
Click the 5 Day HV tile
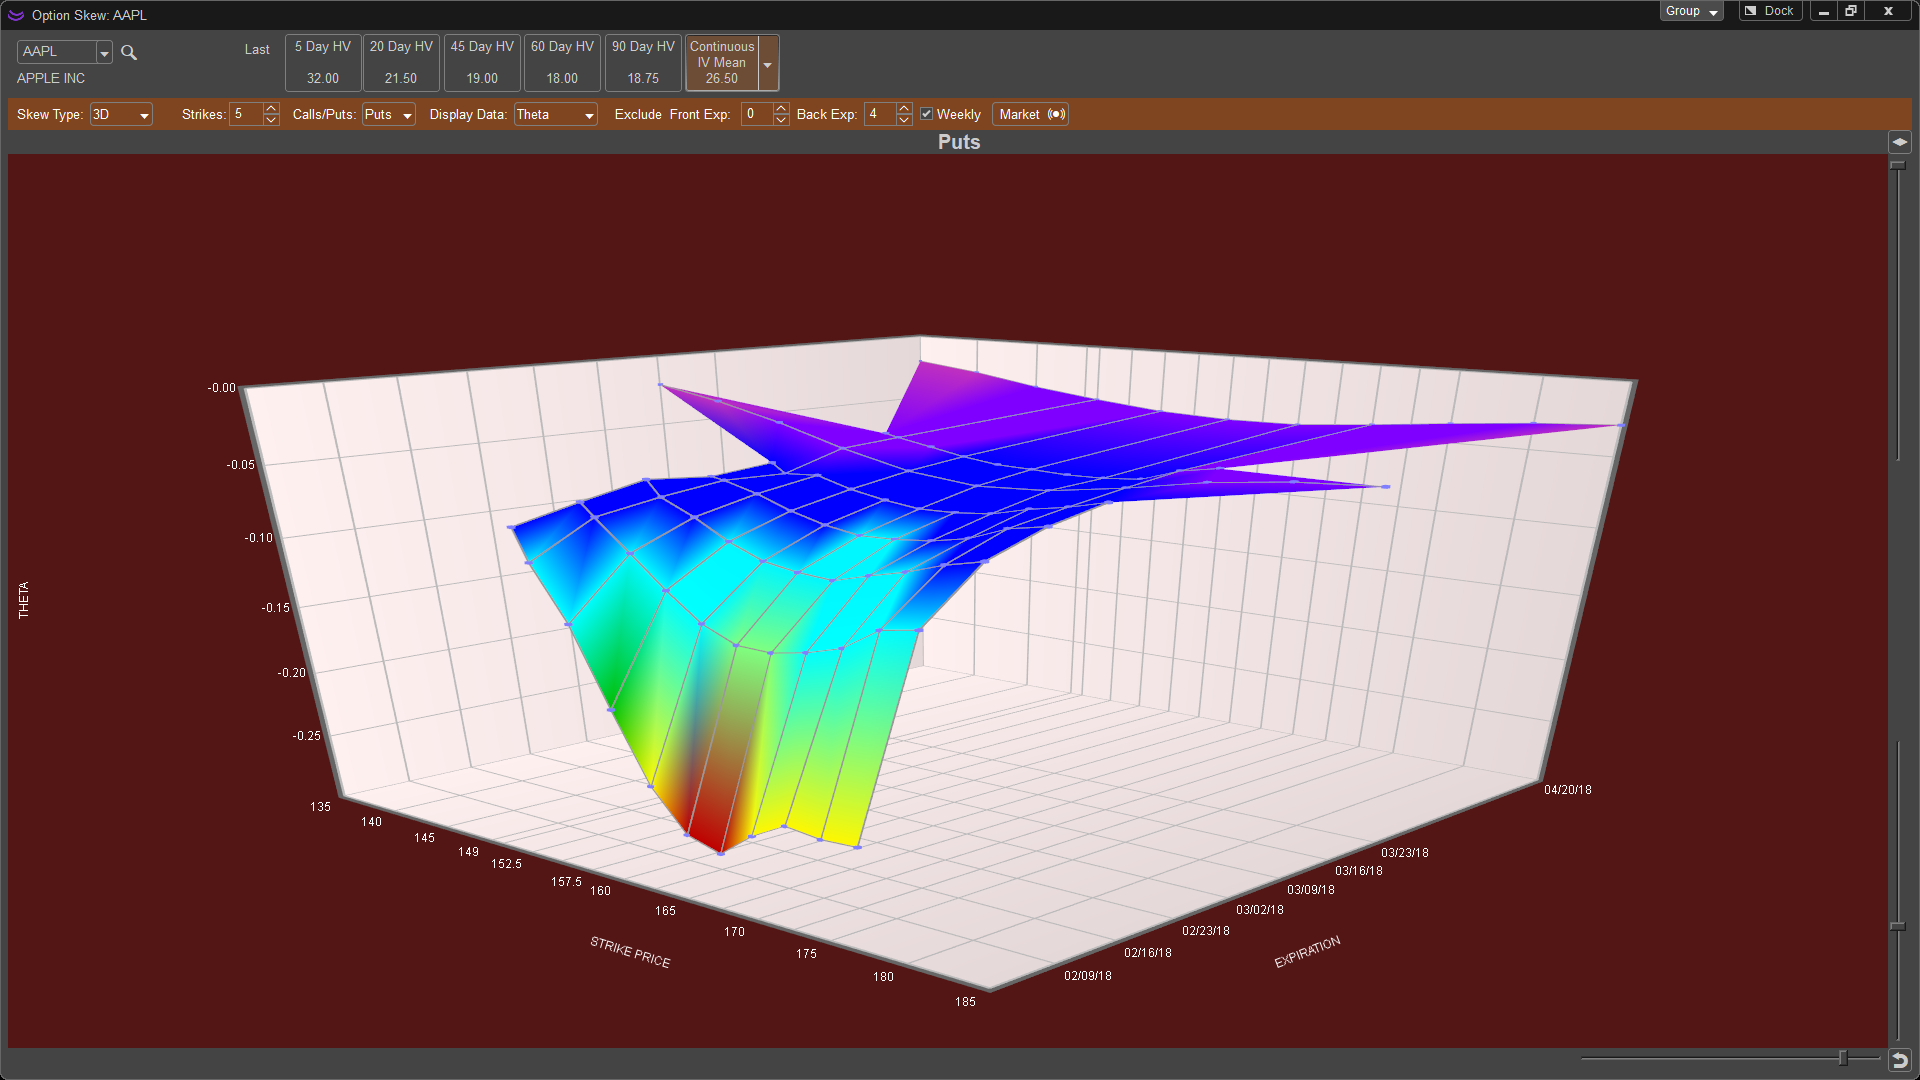tap(322, 62)
